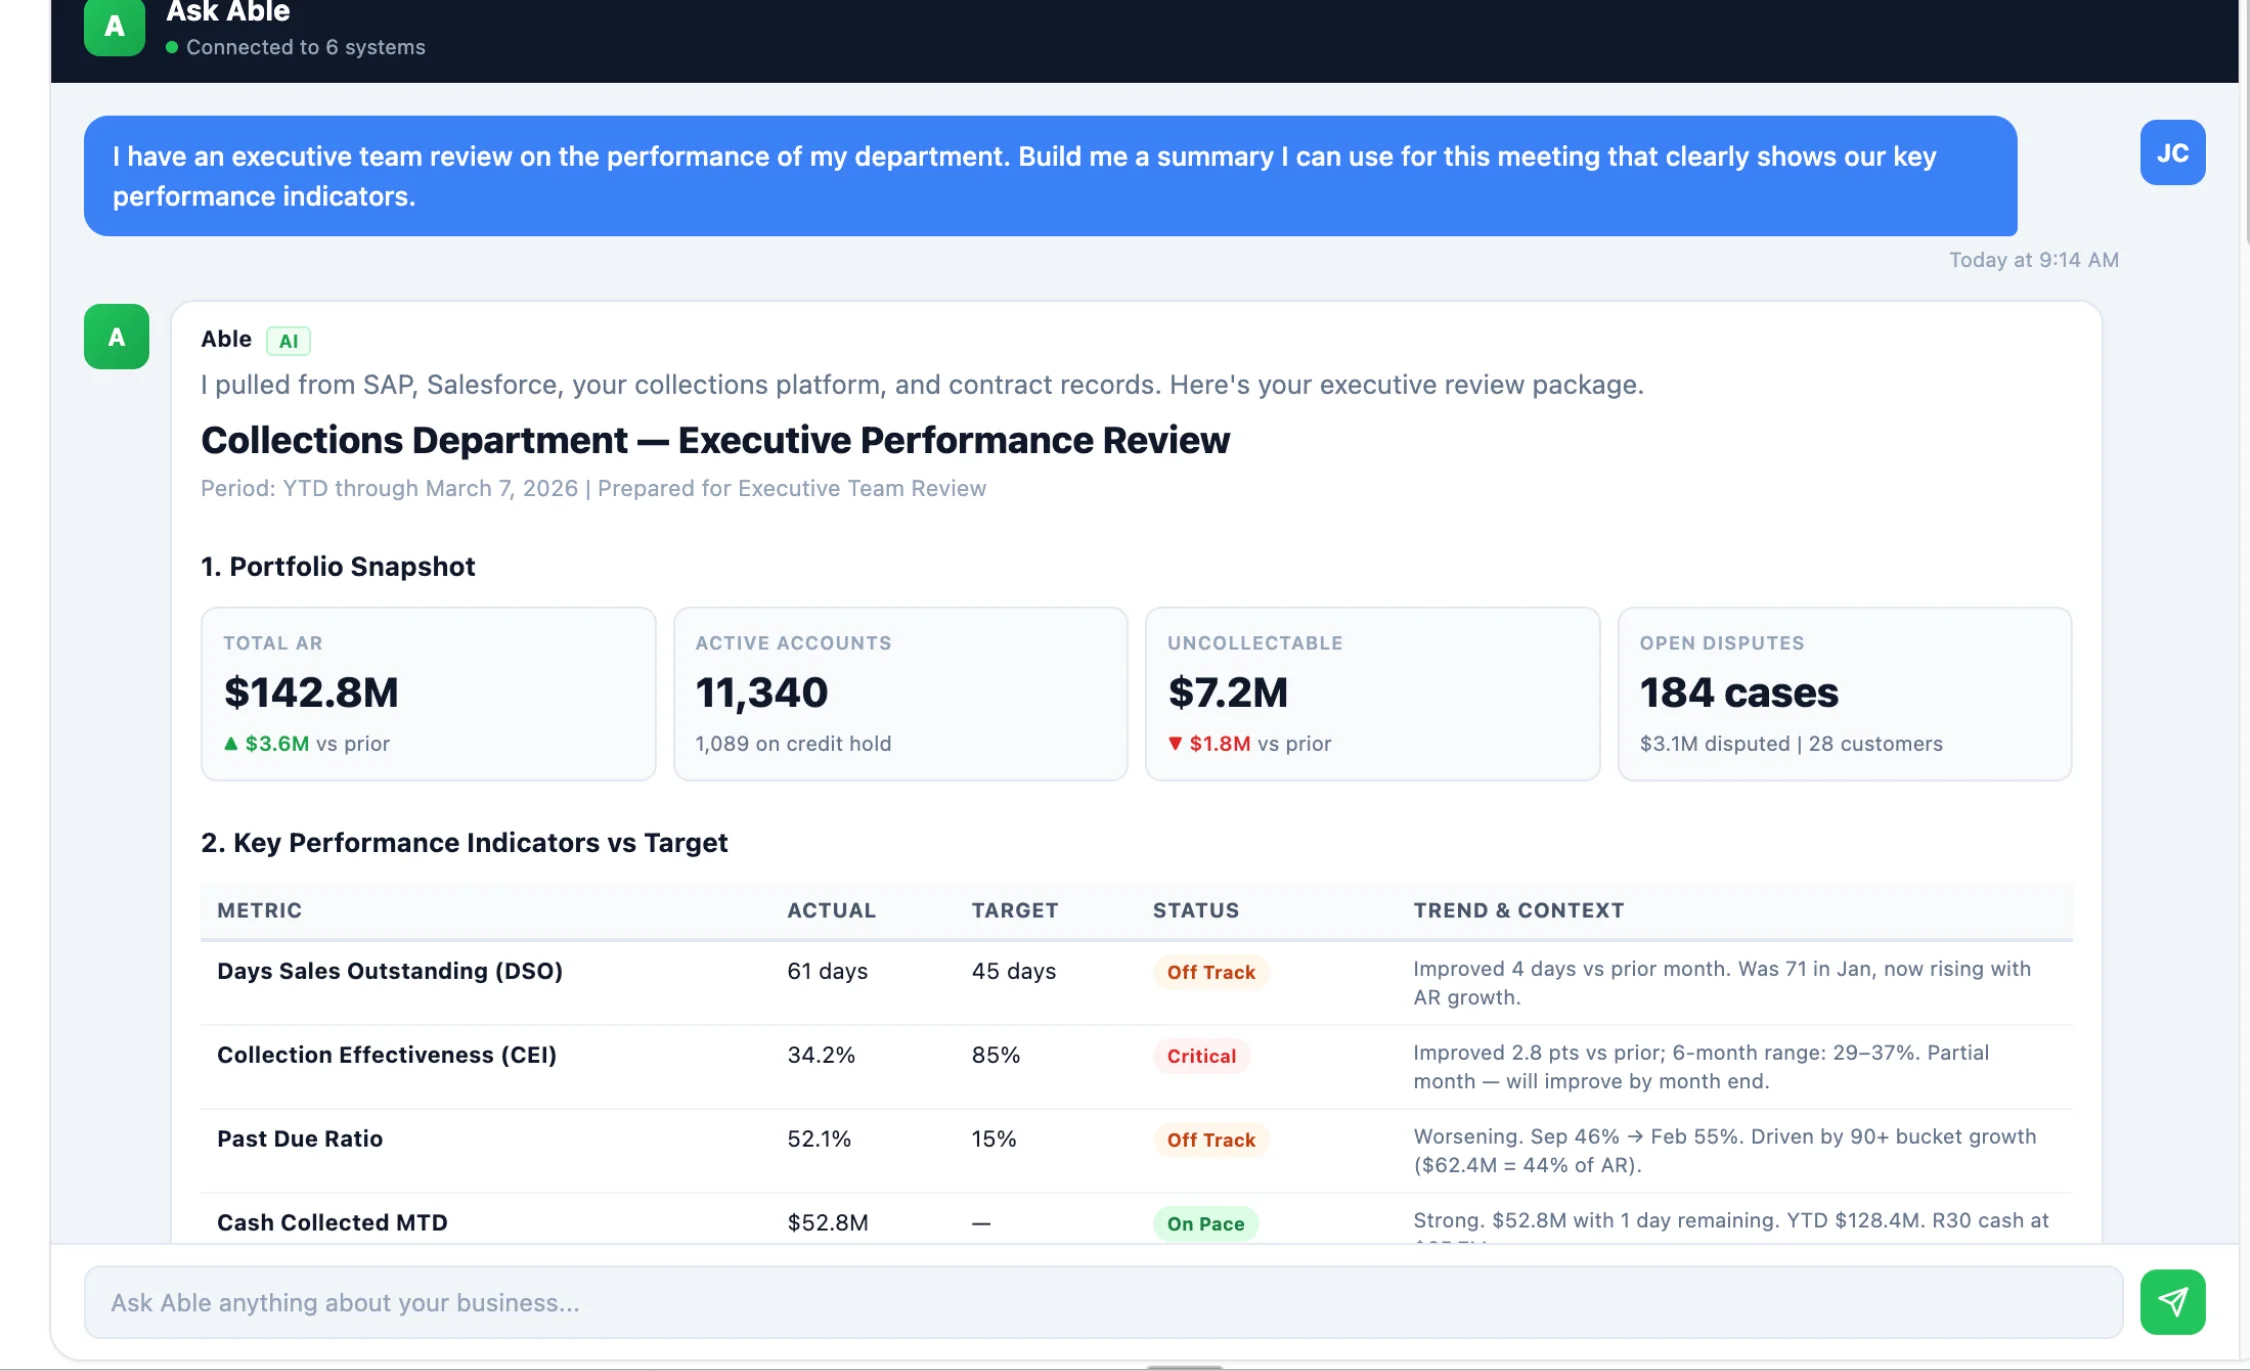
Task: Click the $52.8M cash collected value
Action: pyautogui.click(x=827, y=1223)
